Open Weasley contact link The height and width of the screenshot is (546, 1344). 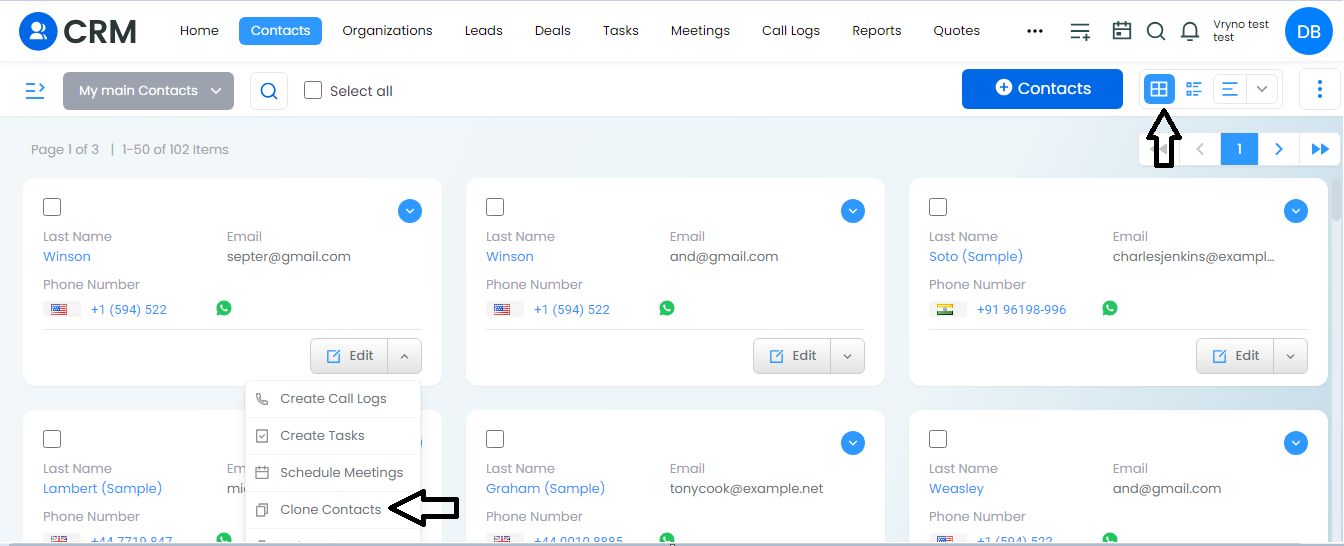pyautogui.click(x=956, y=489)
